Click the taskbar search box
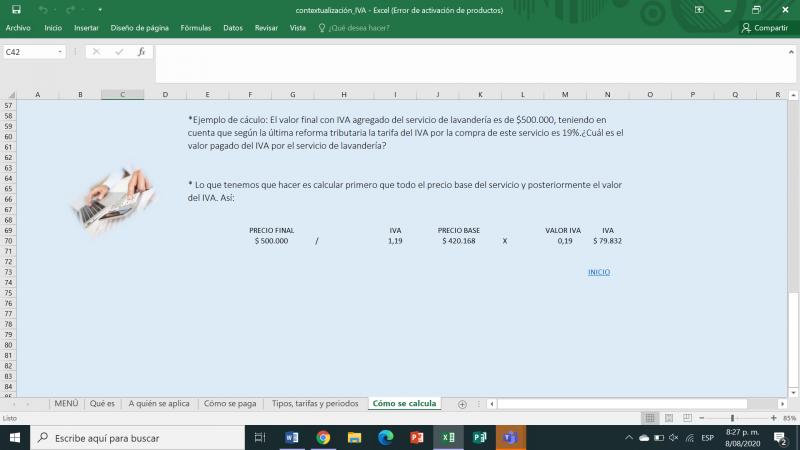The image size is (800, 450). coord(138,438)
